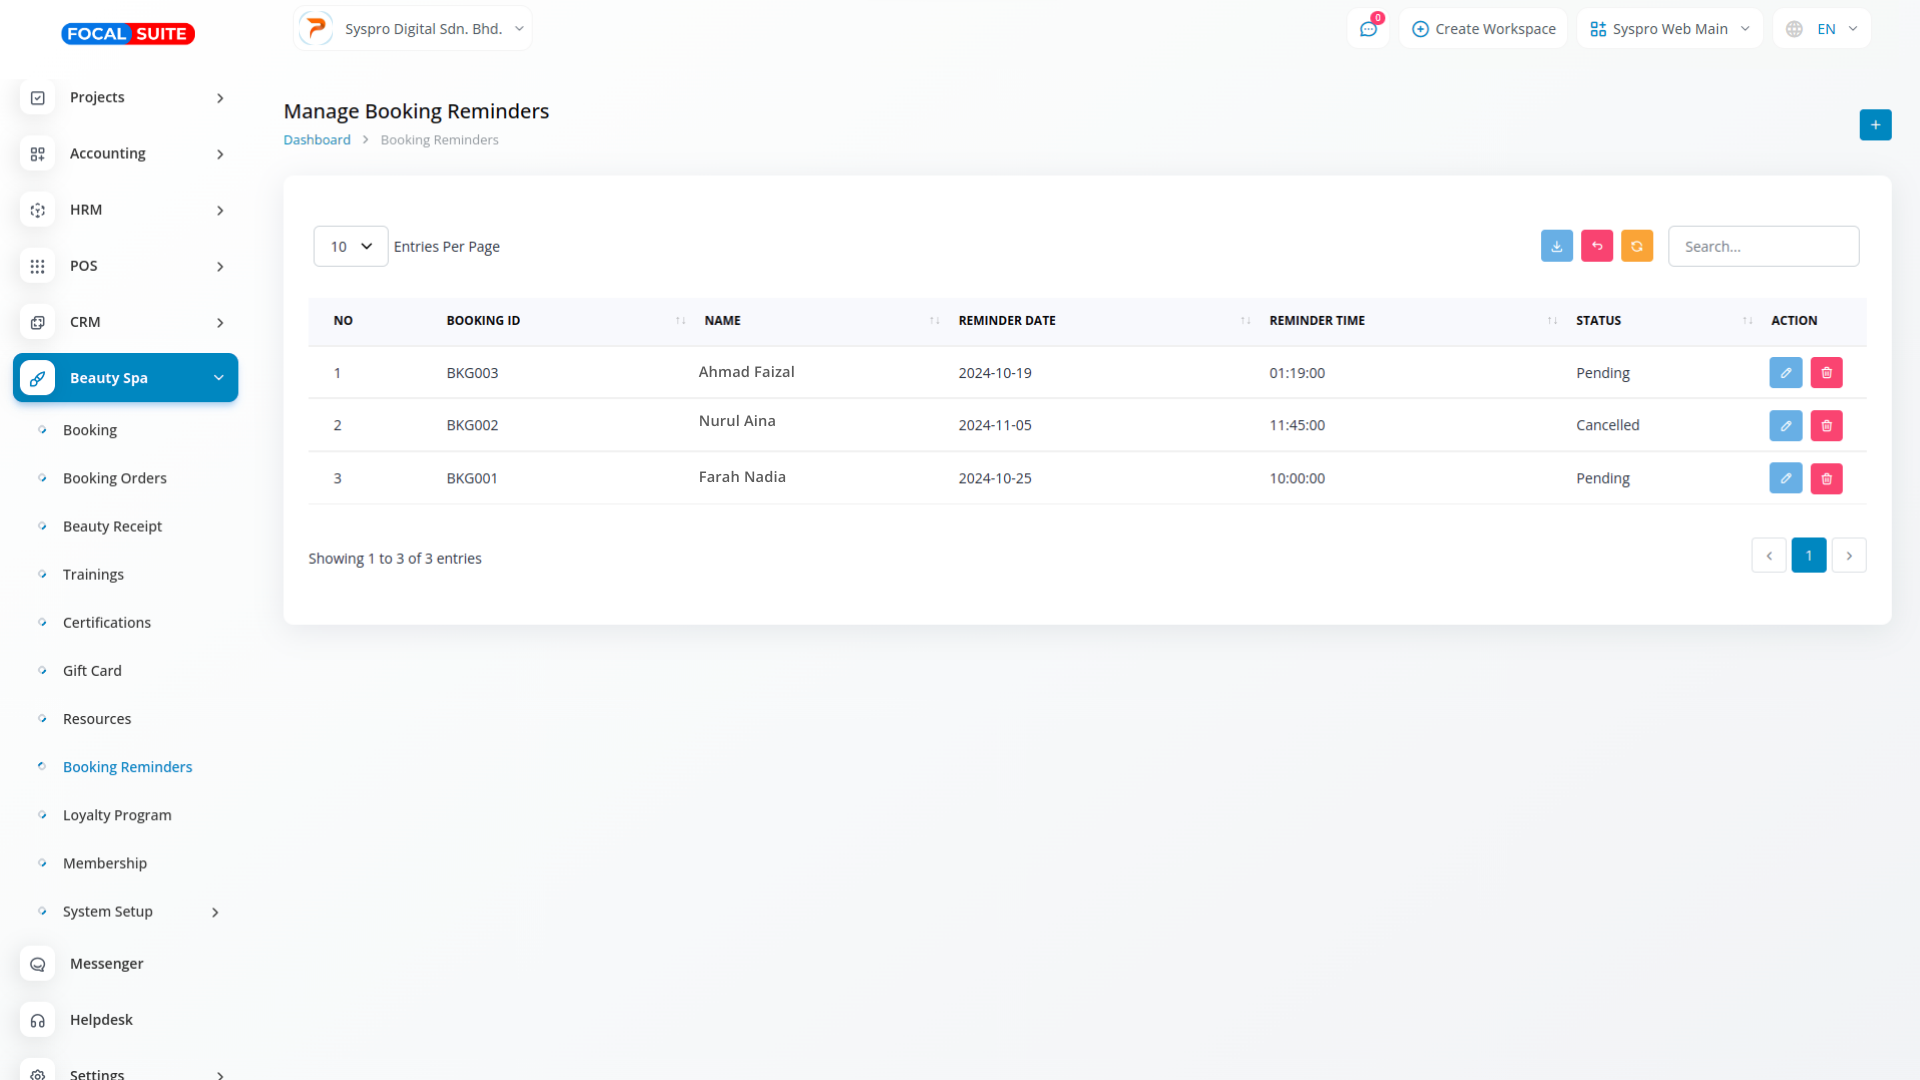Open Loyalty Program in the sidebar

(x=117, y=815)
